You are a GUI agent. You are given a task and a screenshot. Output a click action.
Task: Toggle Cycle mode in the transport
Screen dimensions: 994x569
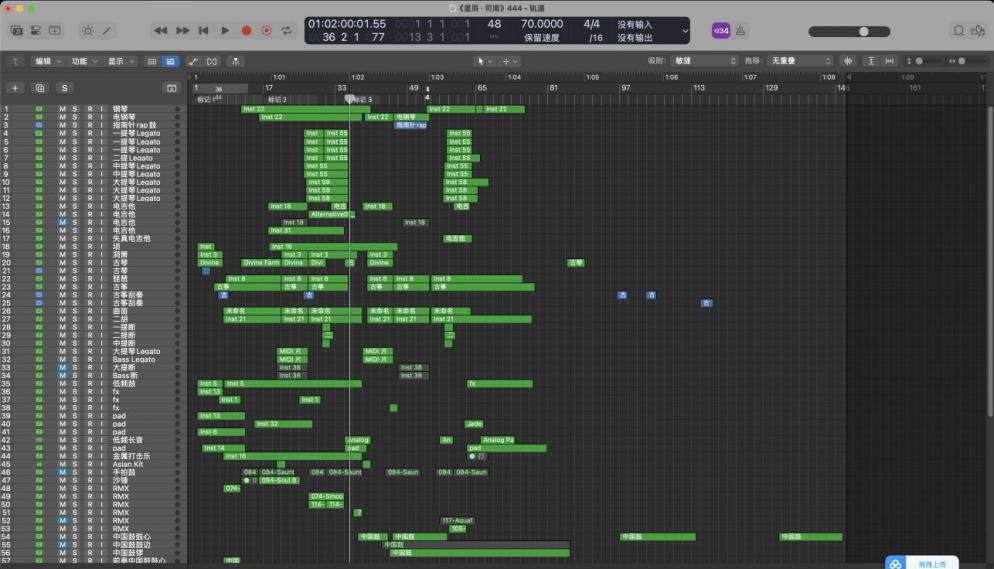point(288,31)
